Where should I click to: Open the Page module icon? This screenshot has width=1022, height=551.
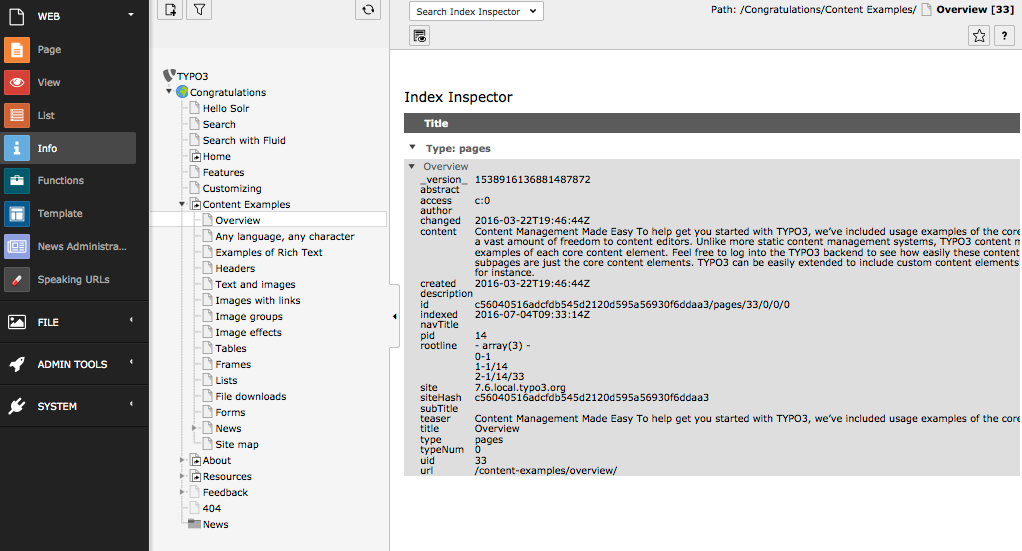click(x=16, y=50)
